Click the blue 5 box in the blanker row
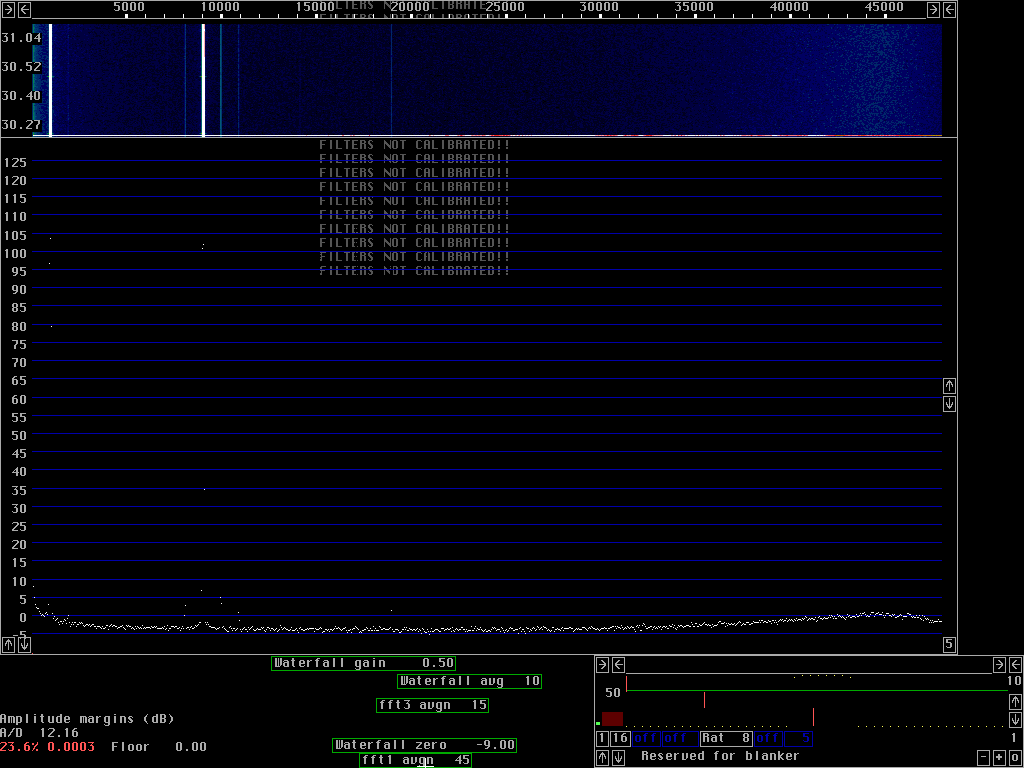1024x768 pixels. tap(798, 739)
